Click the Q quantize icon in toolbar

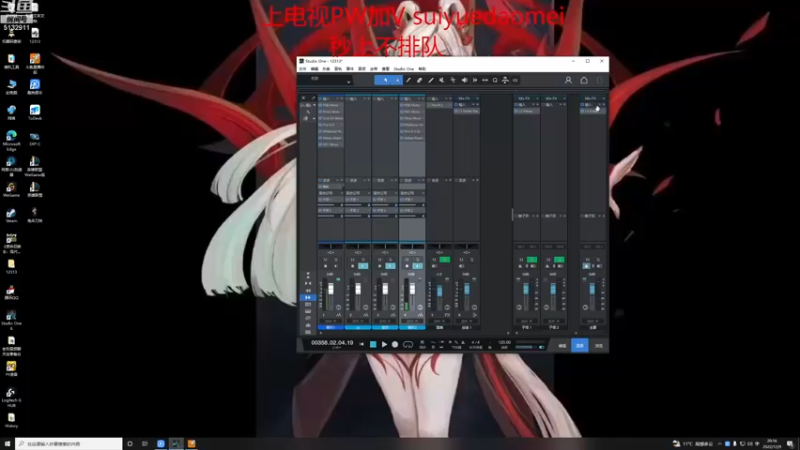[495, 80]
